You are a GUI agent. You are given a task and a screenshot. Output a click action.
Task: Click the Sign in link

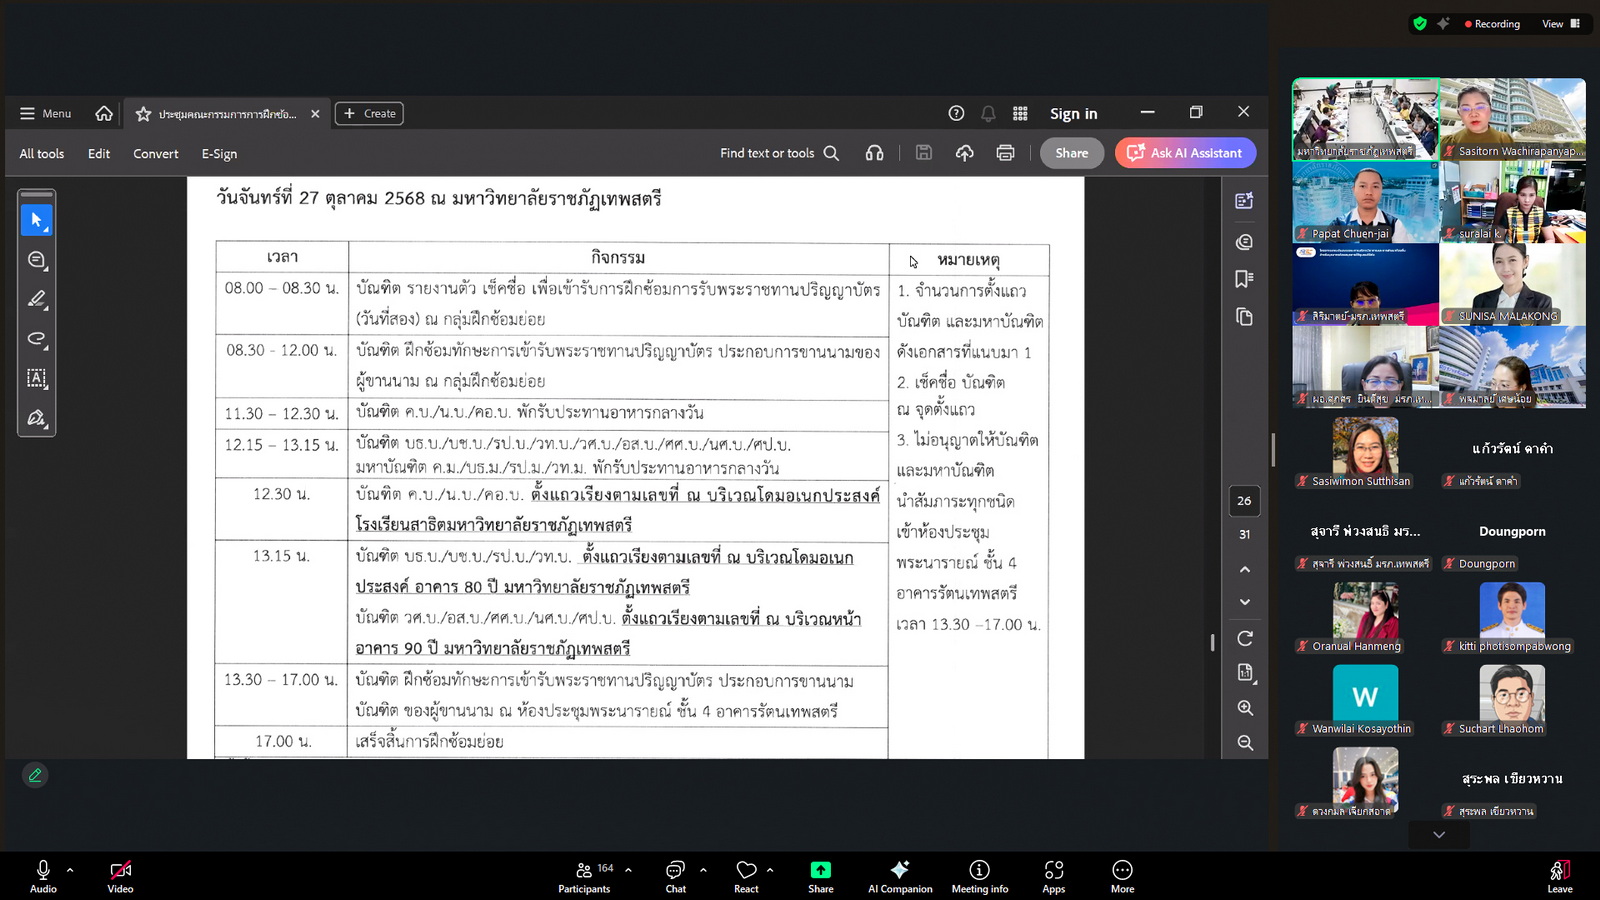1073,114
